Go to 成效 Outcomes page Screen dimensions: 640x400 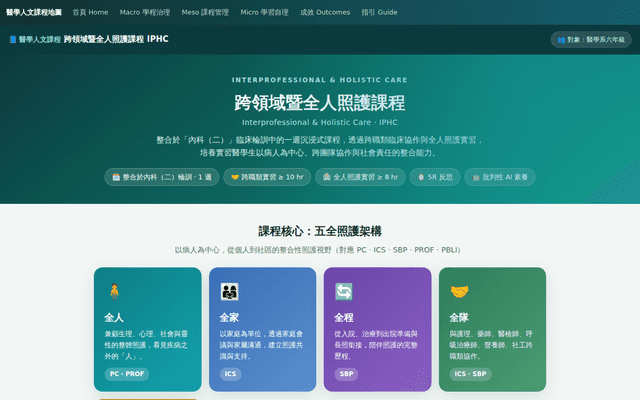(x=325, y=12)
